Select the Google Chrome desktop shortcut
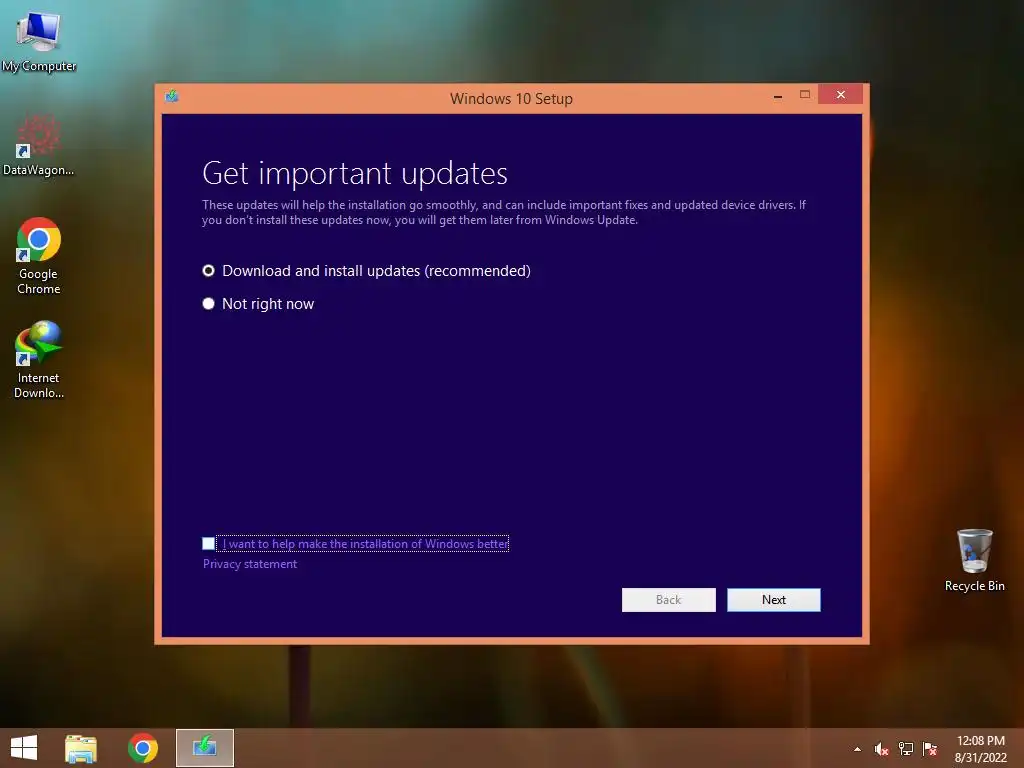 39,255
